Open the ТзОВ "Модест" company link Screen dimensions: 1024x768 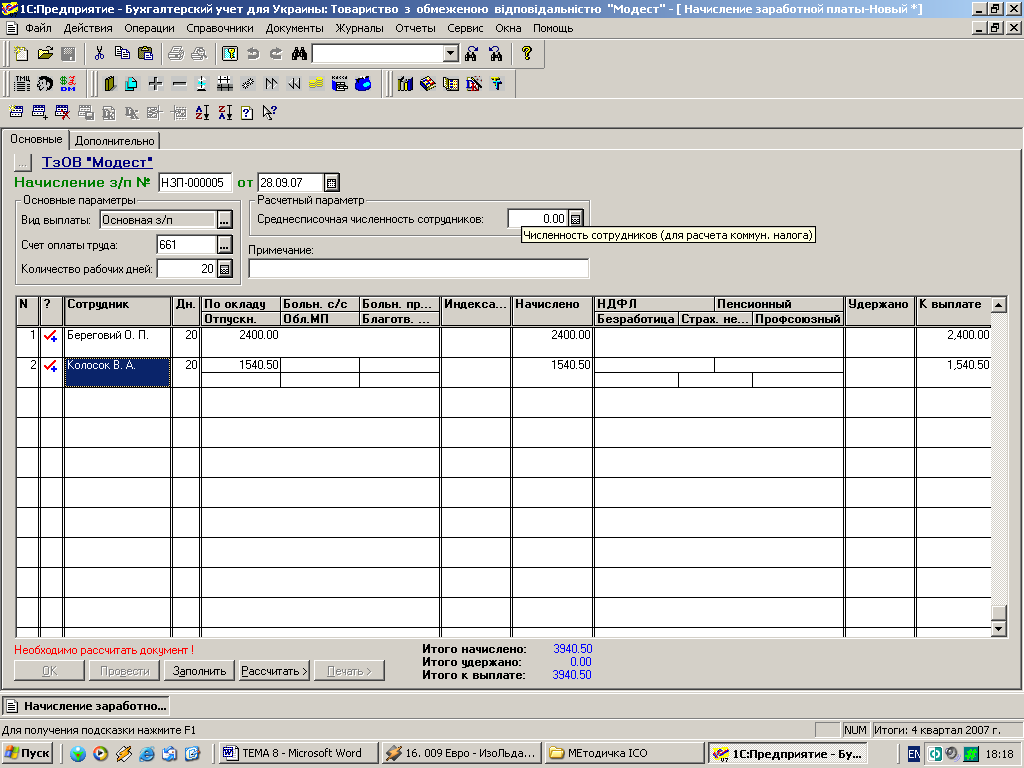pyautogui.click(x=97, y=162)
